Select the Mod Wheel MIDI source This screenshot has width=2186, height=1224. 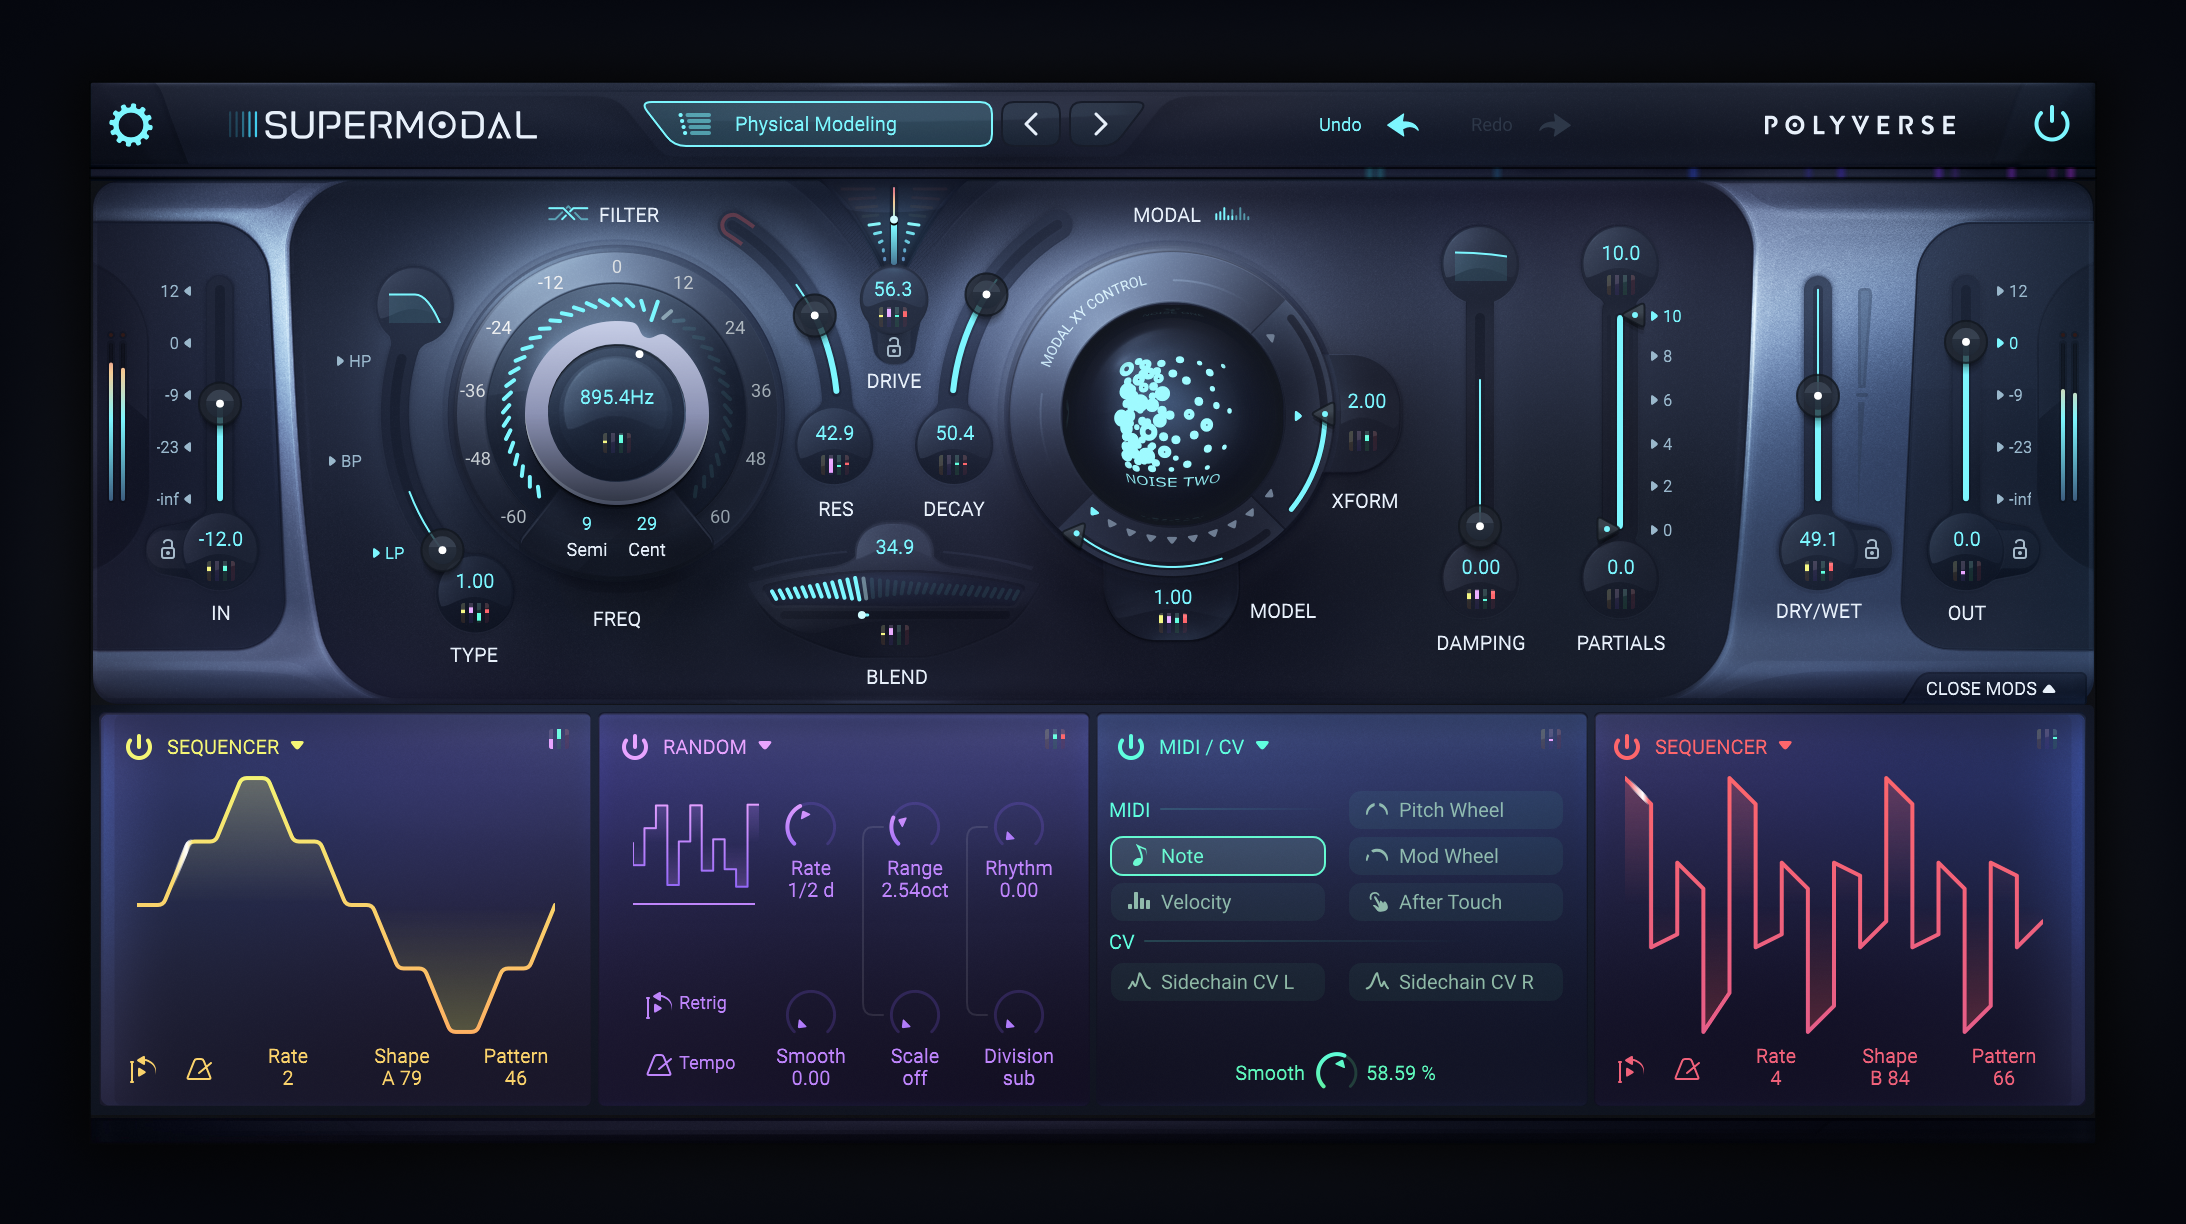pos(1455,856)
